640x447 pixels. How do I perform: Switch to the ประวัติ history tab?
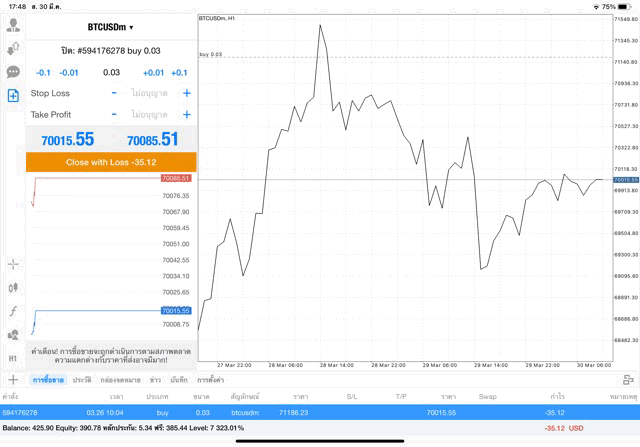tap(81, 380)
